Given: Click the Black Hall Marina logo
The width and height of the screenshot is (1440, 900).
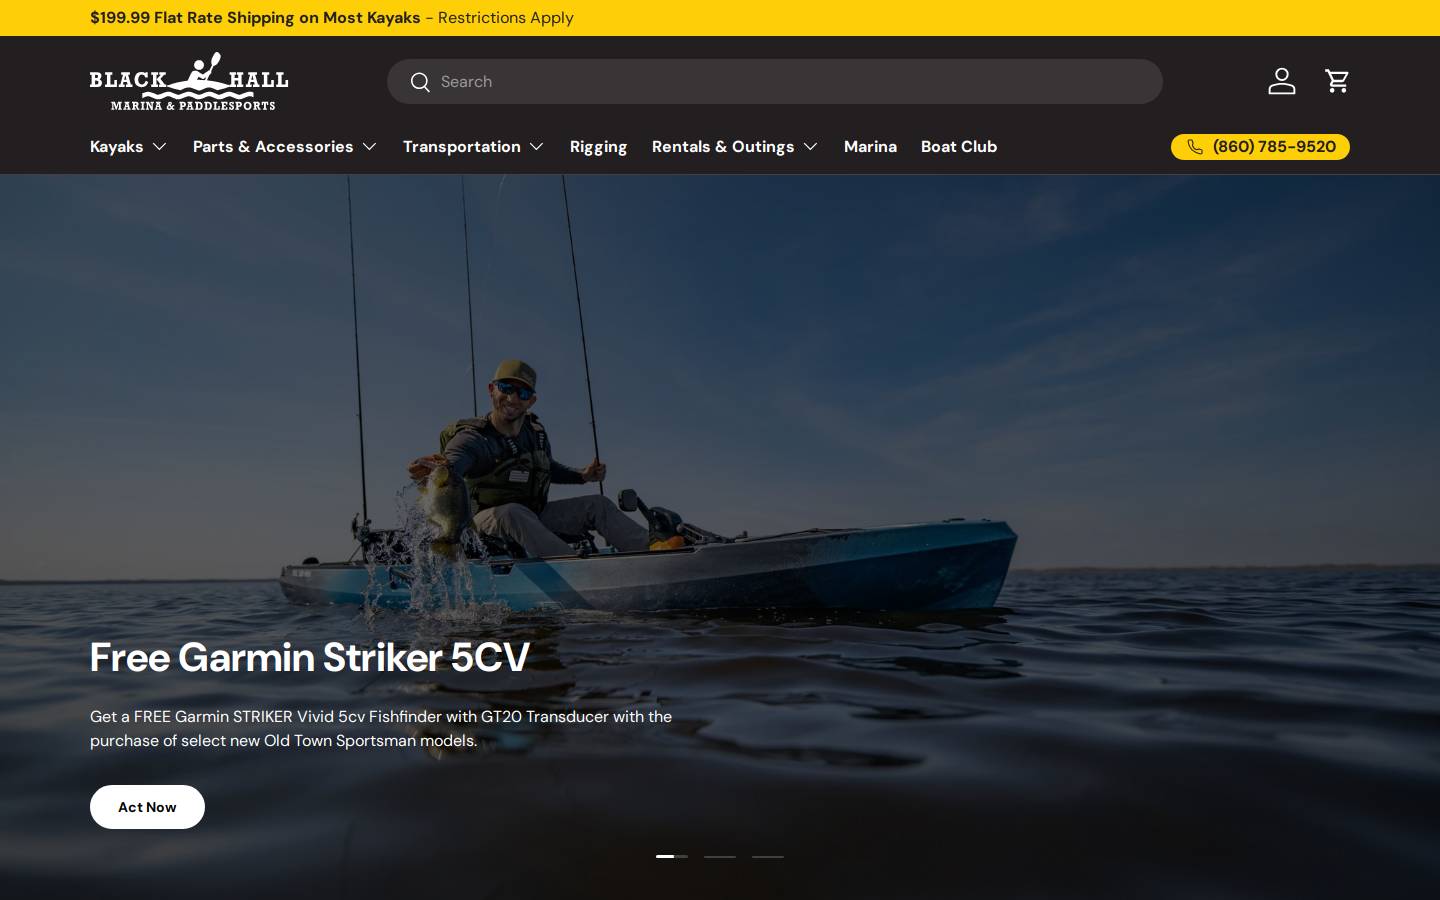Looking at the screenshot, I should (x=189, y=81).
